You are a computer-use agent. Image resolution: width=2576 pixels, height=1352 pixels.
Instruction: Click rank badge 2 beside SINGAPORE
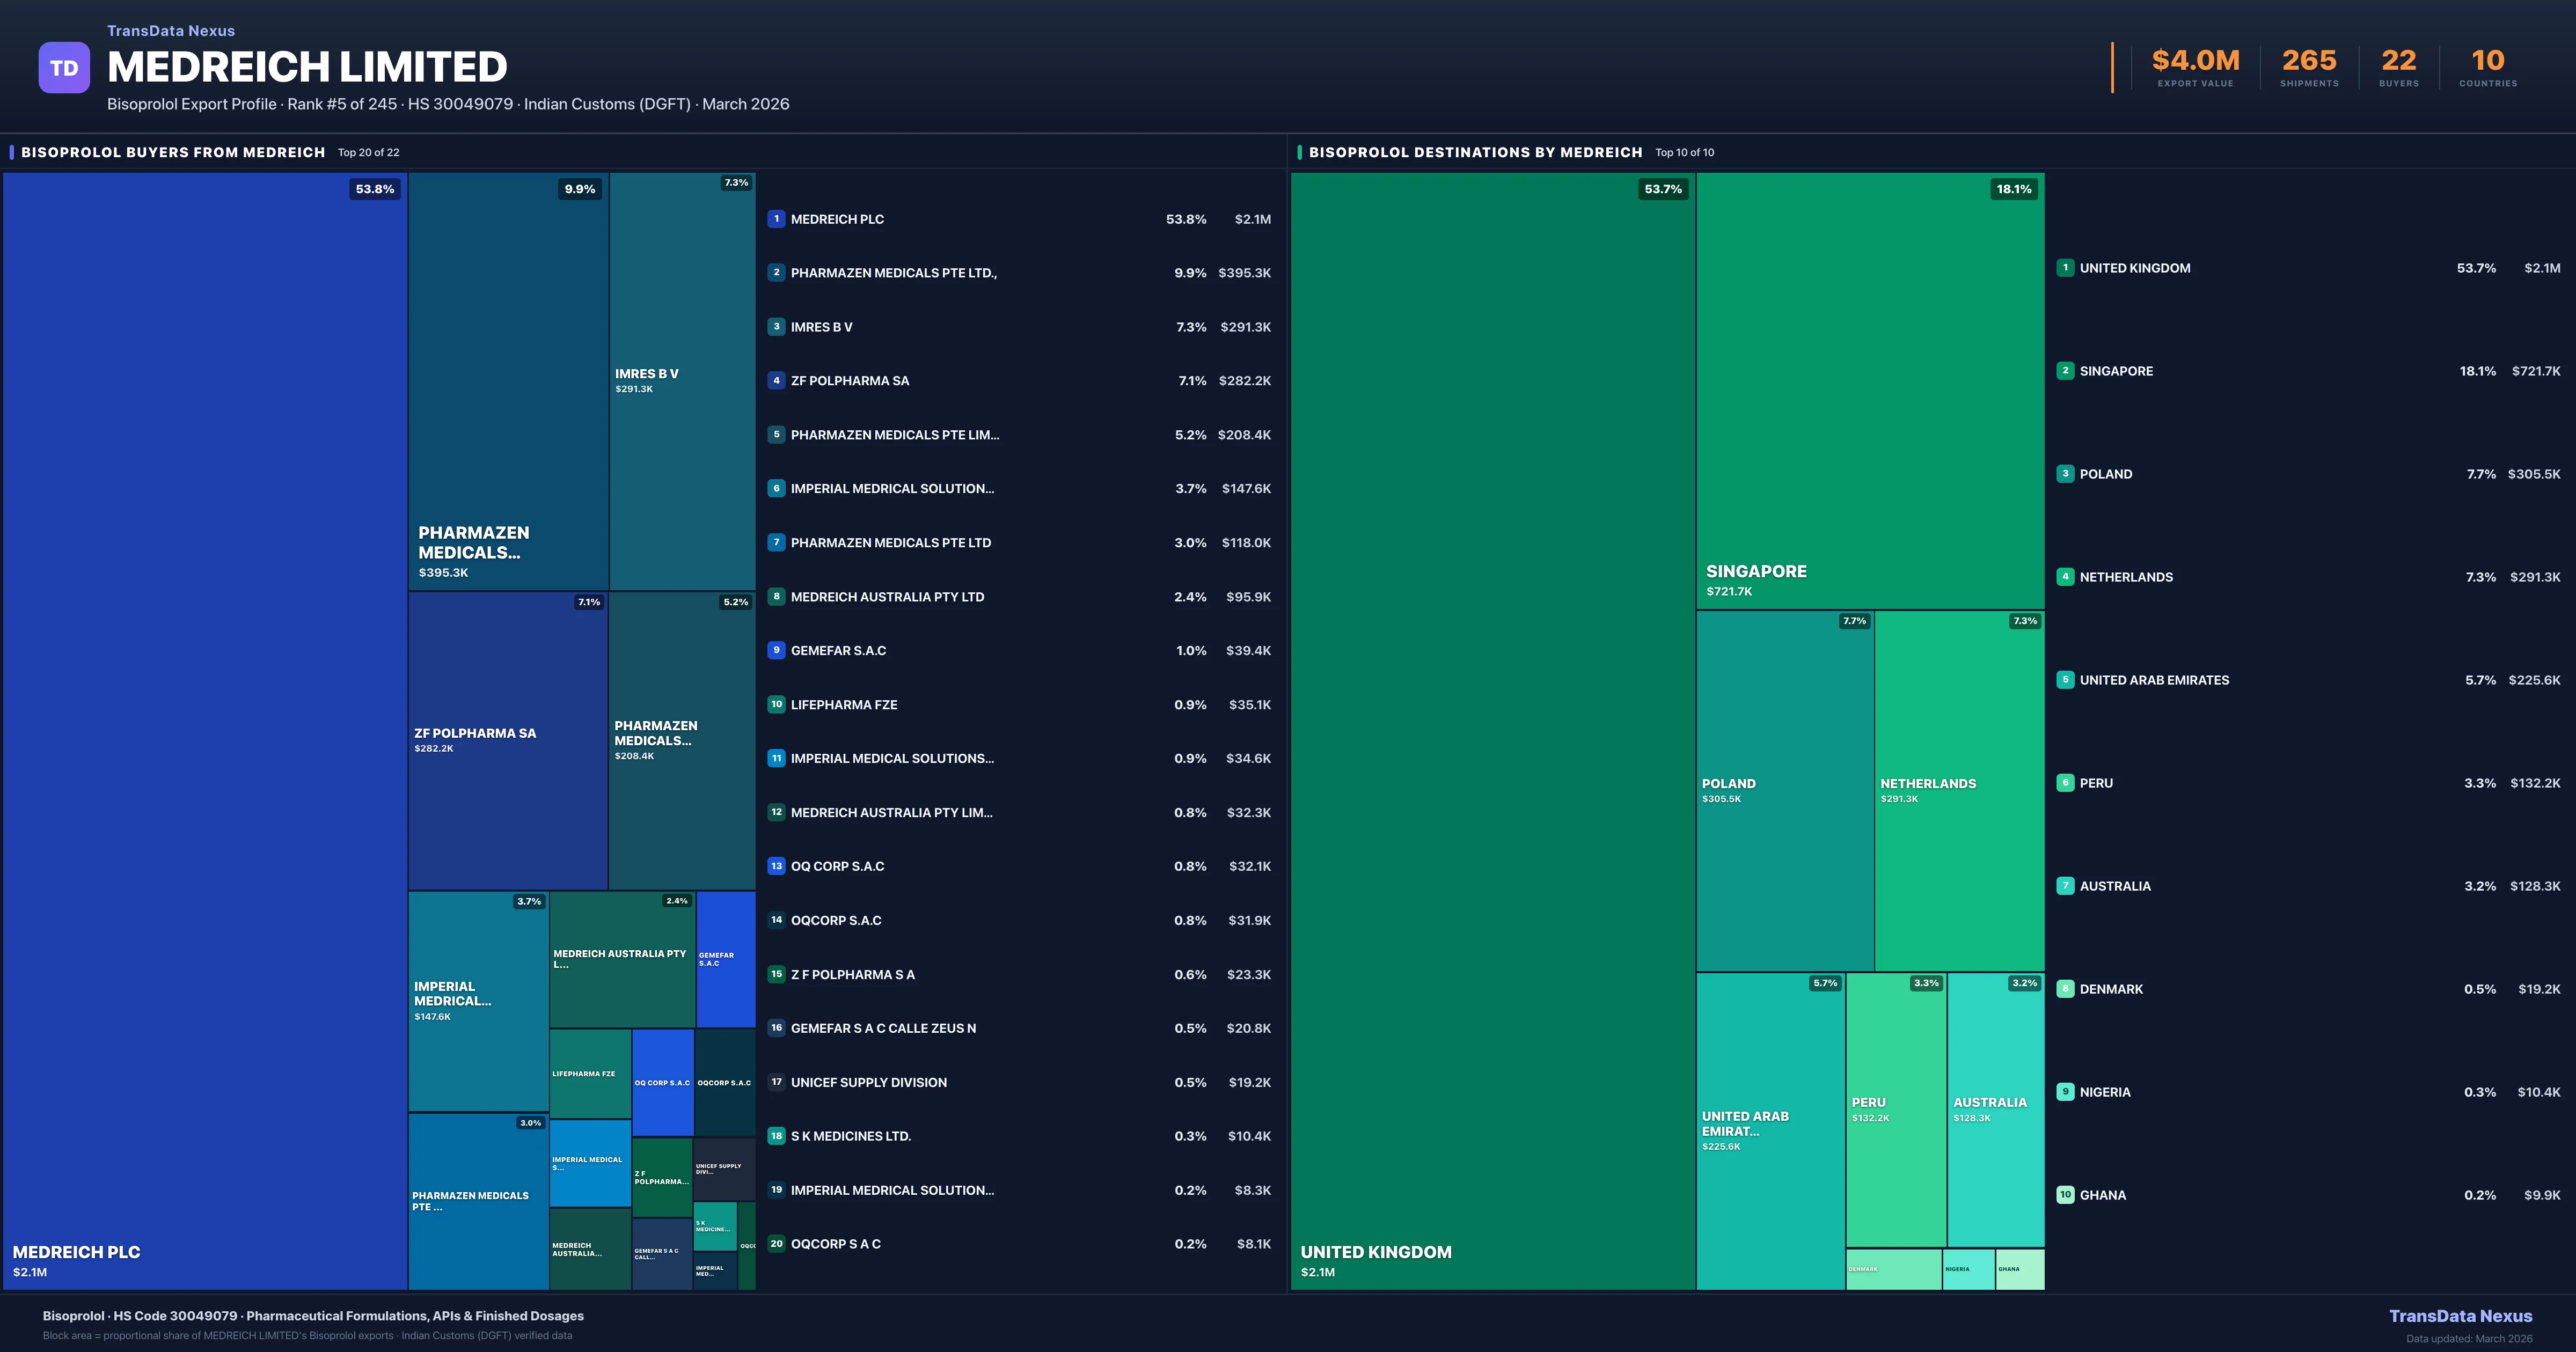point(2065,371)
